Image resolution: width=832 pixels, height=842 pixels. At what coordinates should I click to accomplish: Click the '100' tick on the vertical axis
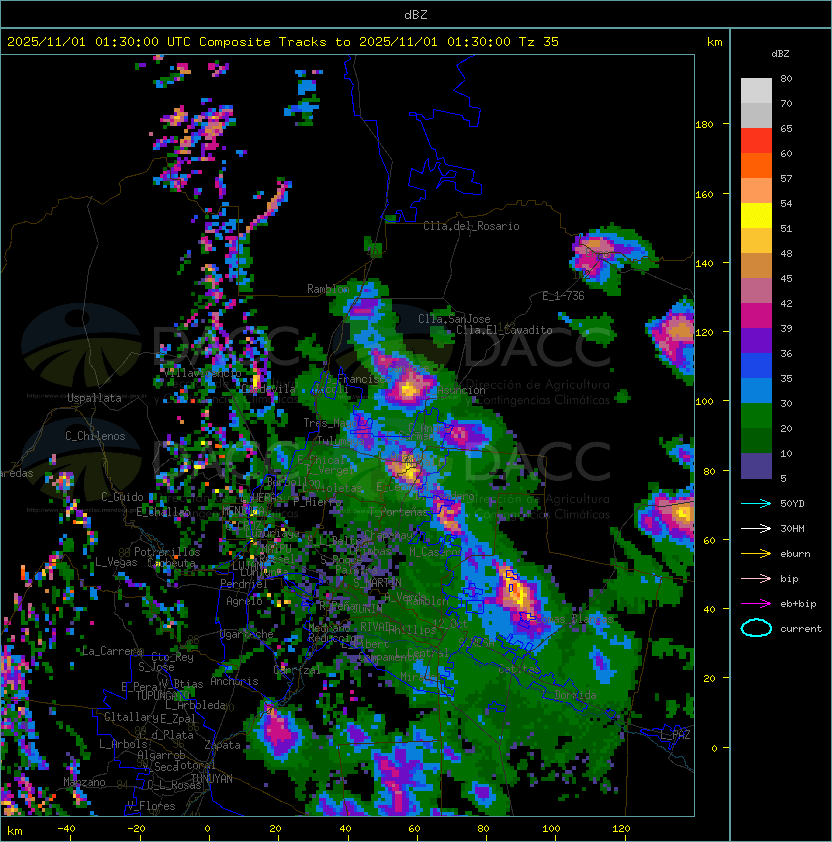tap(704, 401)
